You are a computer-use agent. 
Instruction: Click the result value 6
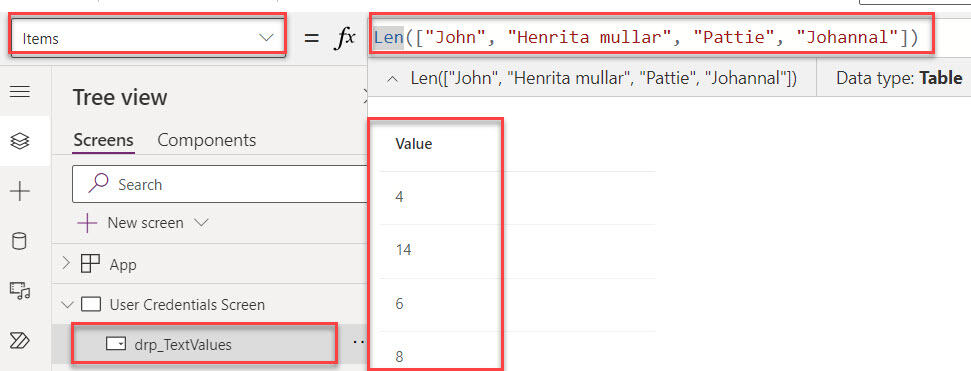click(x=399, y=304)
